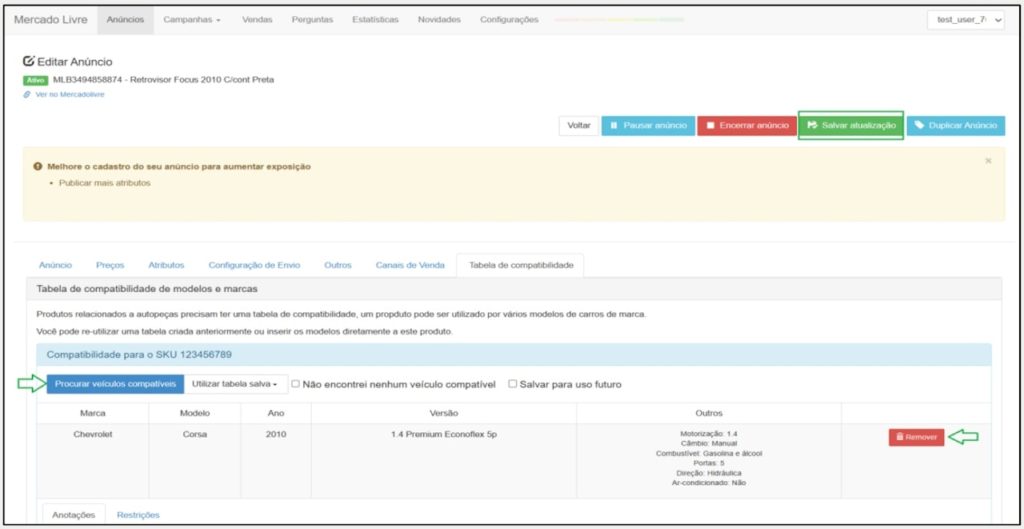Check Salvar para uso futuro
The height and width of the screenshot is (529, 1024).
click(x=513, y=384)
